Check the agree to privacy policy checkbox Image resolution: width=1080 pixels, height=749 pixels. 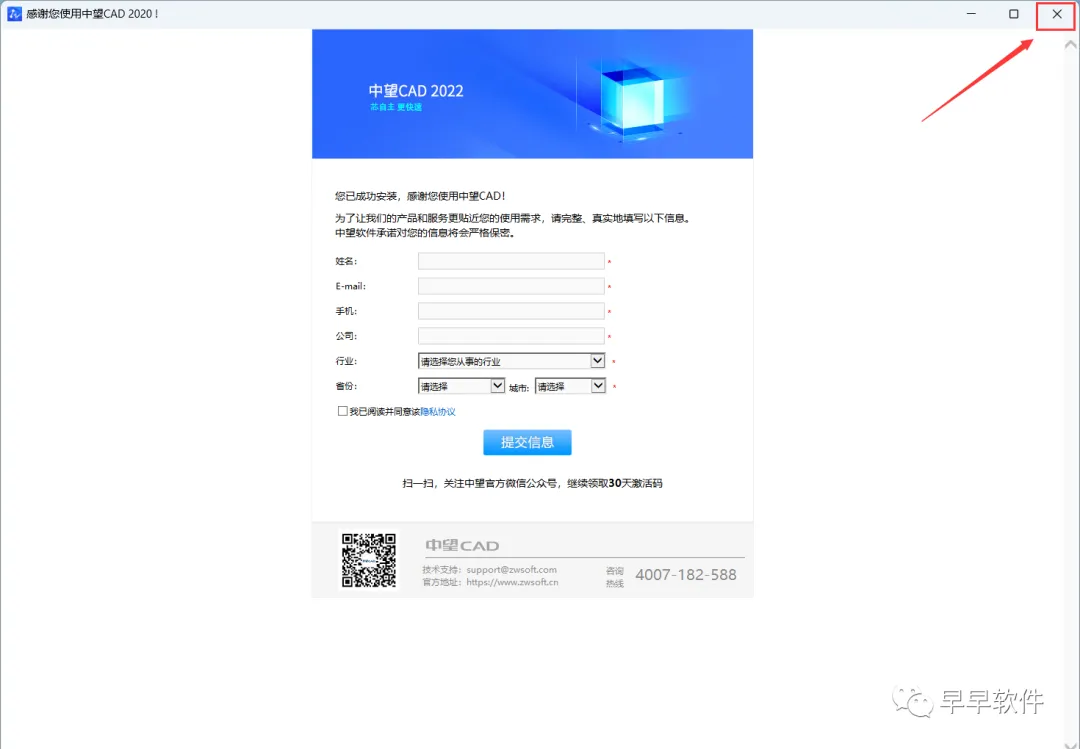click(342, 411)
